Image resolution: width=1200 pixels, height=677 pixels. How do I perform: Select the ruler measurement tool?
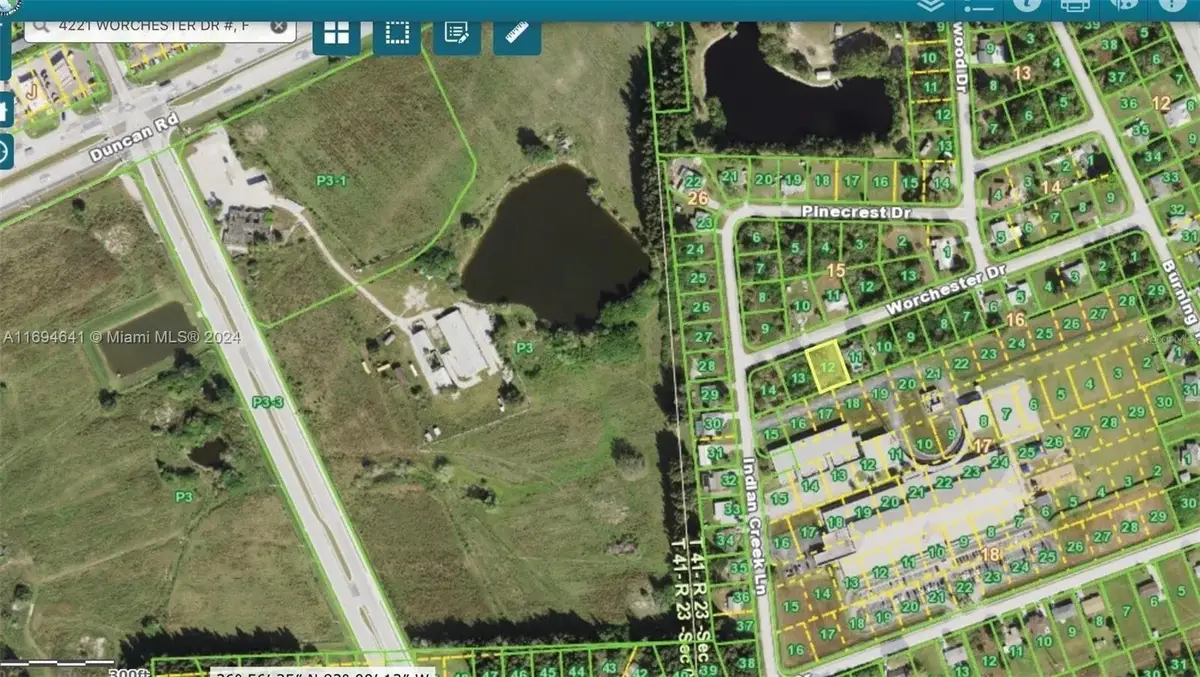pyautogui.click(x=517, y=33)
